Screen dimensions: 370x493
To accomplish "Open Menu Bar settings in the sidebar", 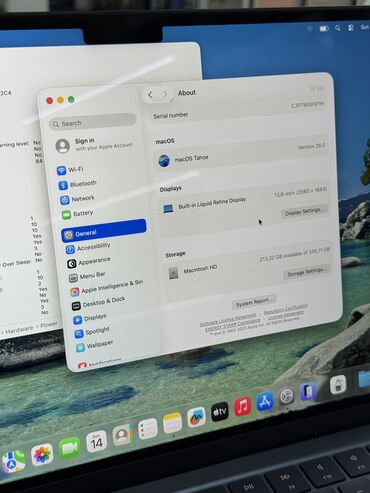I will point(87,276).
